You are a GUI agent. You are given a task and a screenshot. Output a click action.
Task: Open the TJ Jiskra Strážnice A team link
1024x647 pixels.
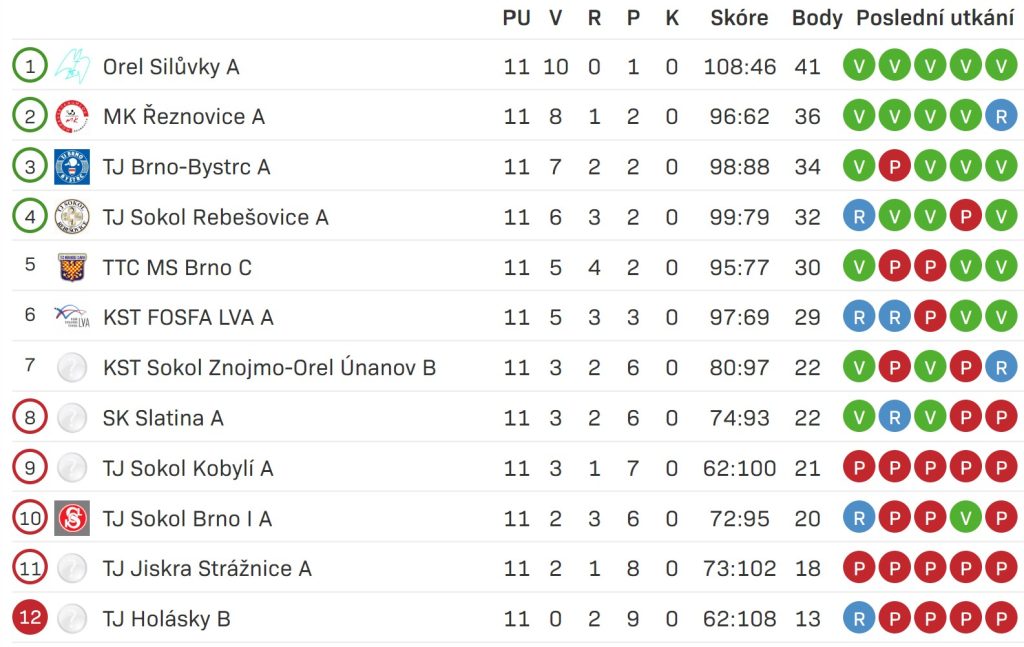tap(207, 569)
